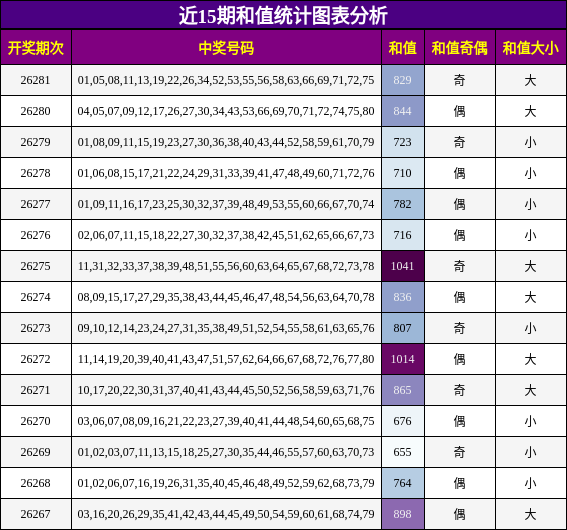The image size is (567, 530).
Task: Click 大 in row 26272
Action: 530,359
